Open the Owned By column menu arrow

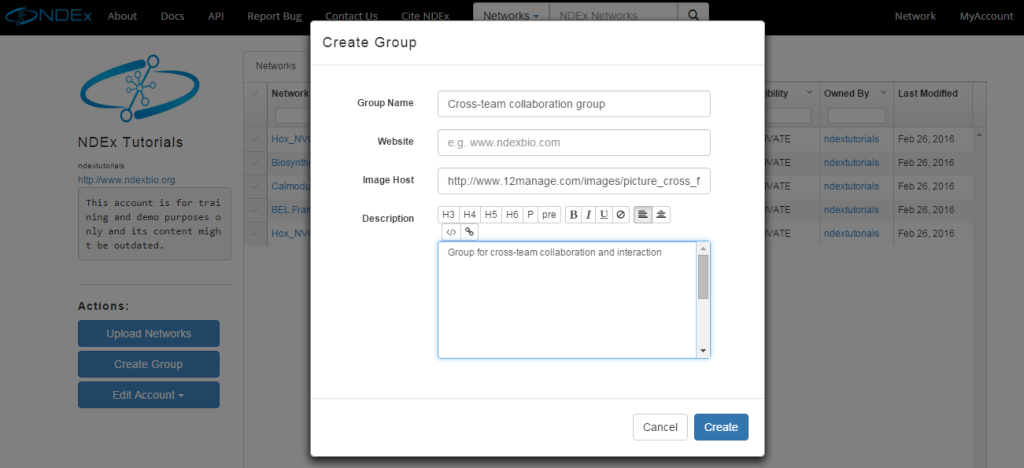point(884,93)
